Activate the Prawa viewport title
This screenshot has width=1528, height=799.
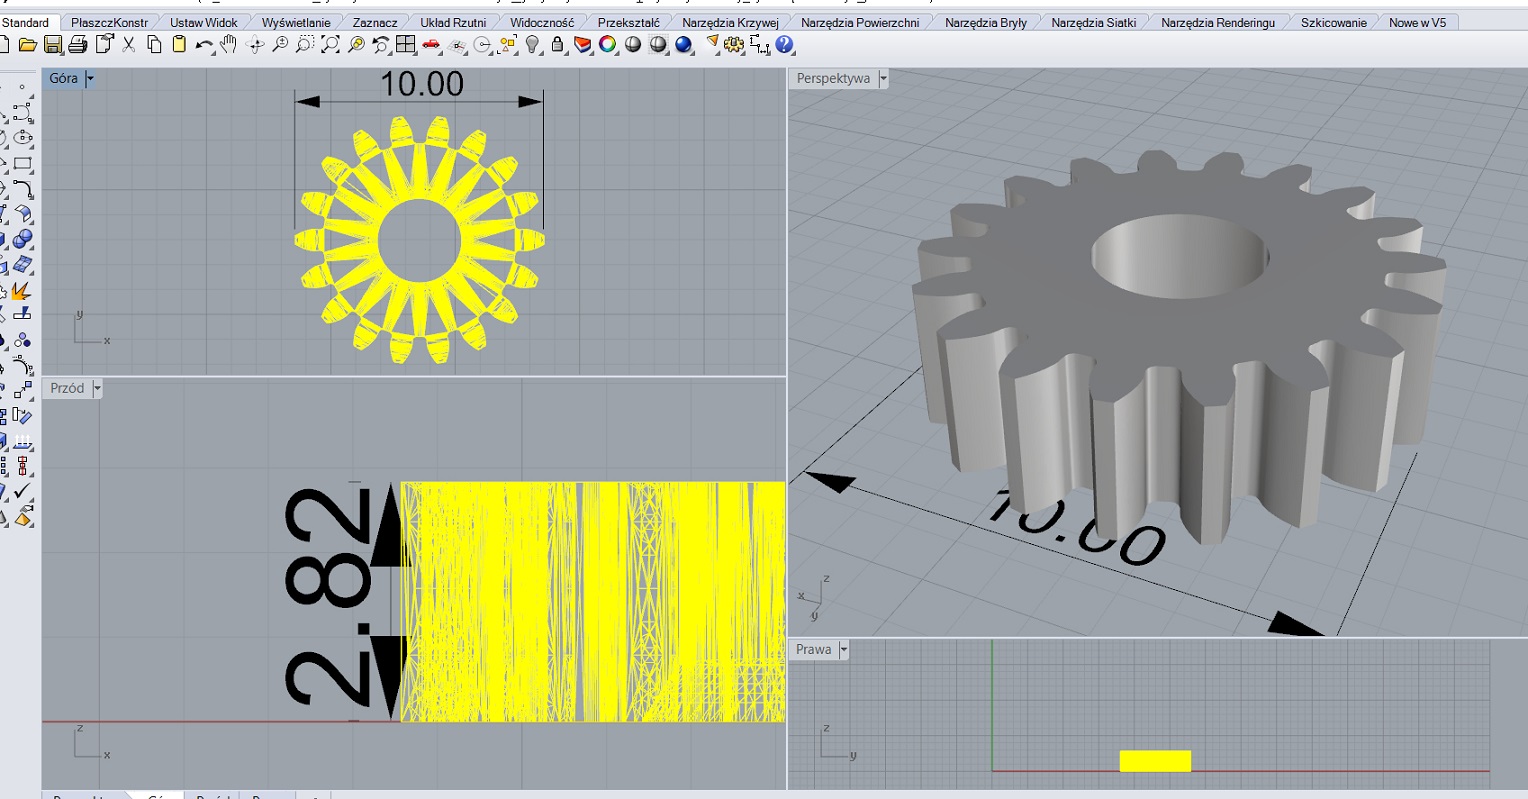click(814, 649)
